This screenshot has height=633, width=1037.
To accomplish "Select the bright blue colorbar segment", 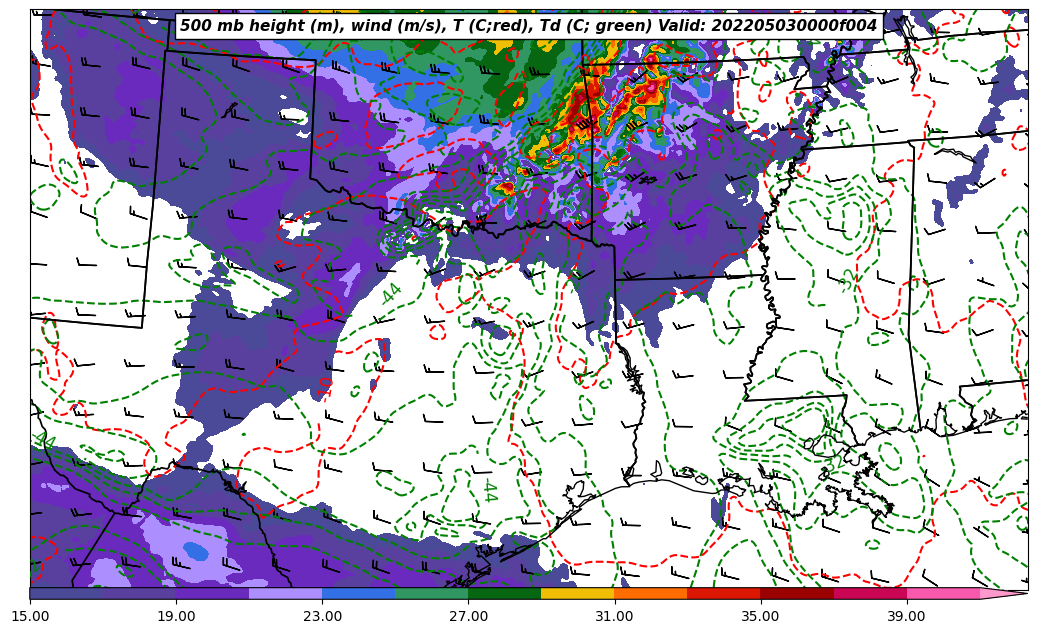I will (358, 593).
